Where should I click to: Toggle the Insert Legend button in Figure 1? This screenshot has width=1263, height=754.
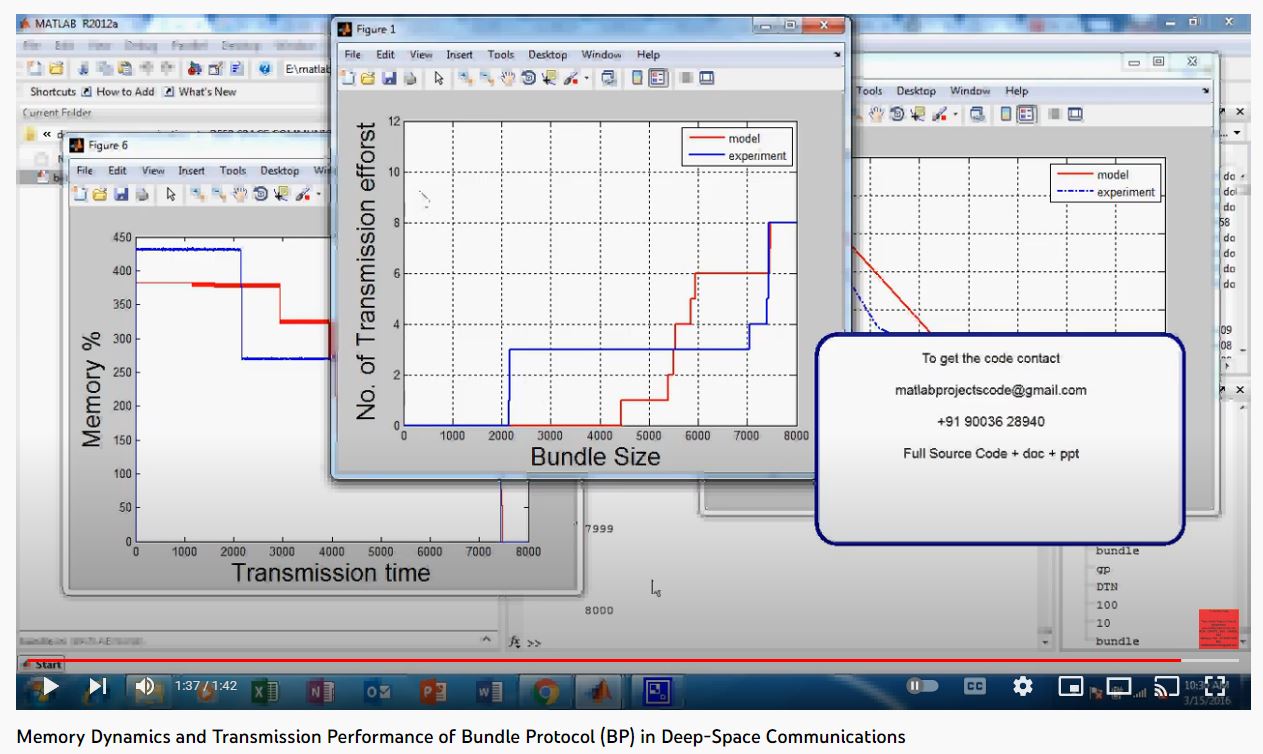(x=658, y=79)
